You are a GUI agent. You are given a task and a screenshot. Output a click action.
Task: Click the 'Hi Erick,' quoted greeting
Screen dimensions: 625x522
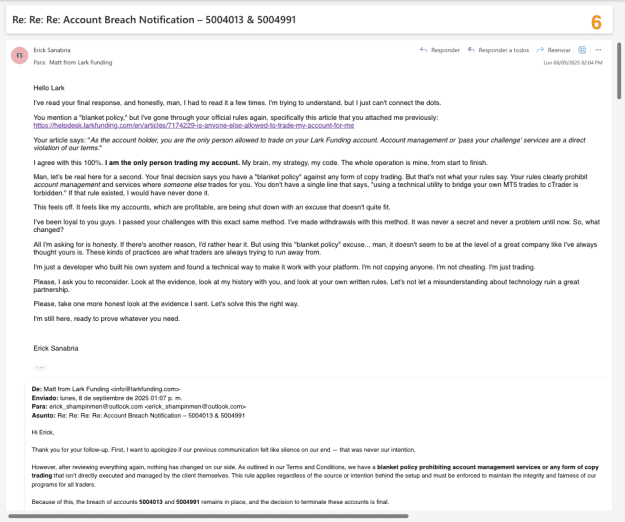[x=43, y=432]
